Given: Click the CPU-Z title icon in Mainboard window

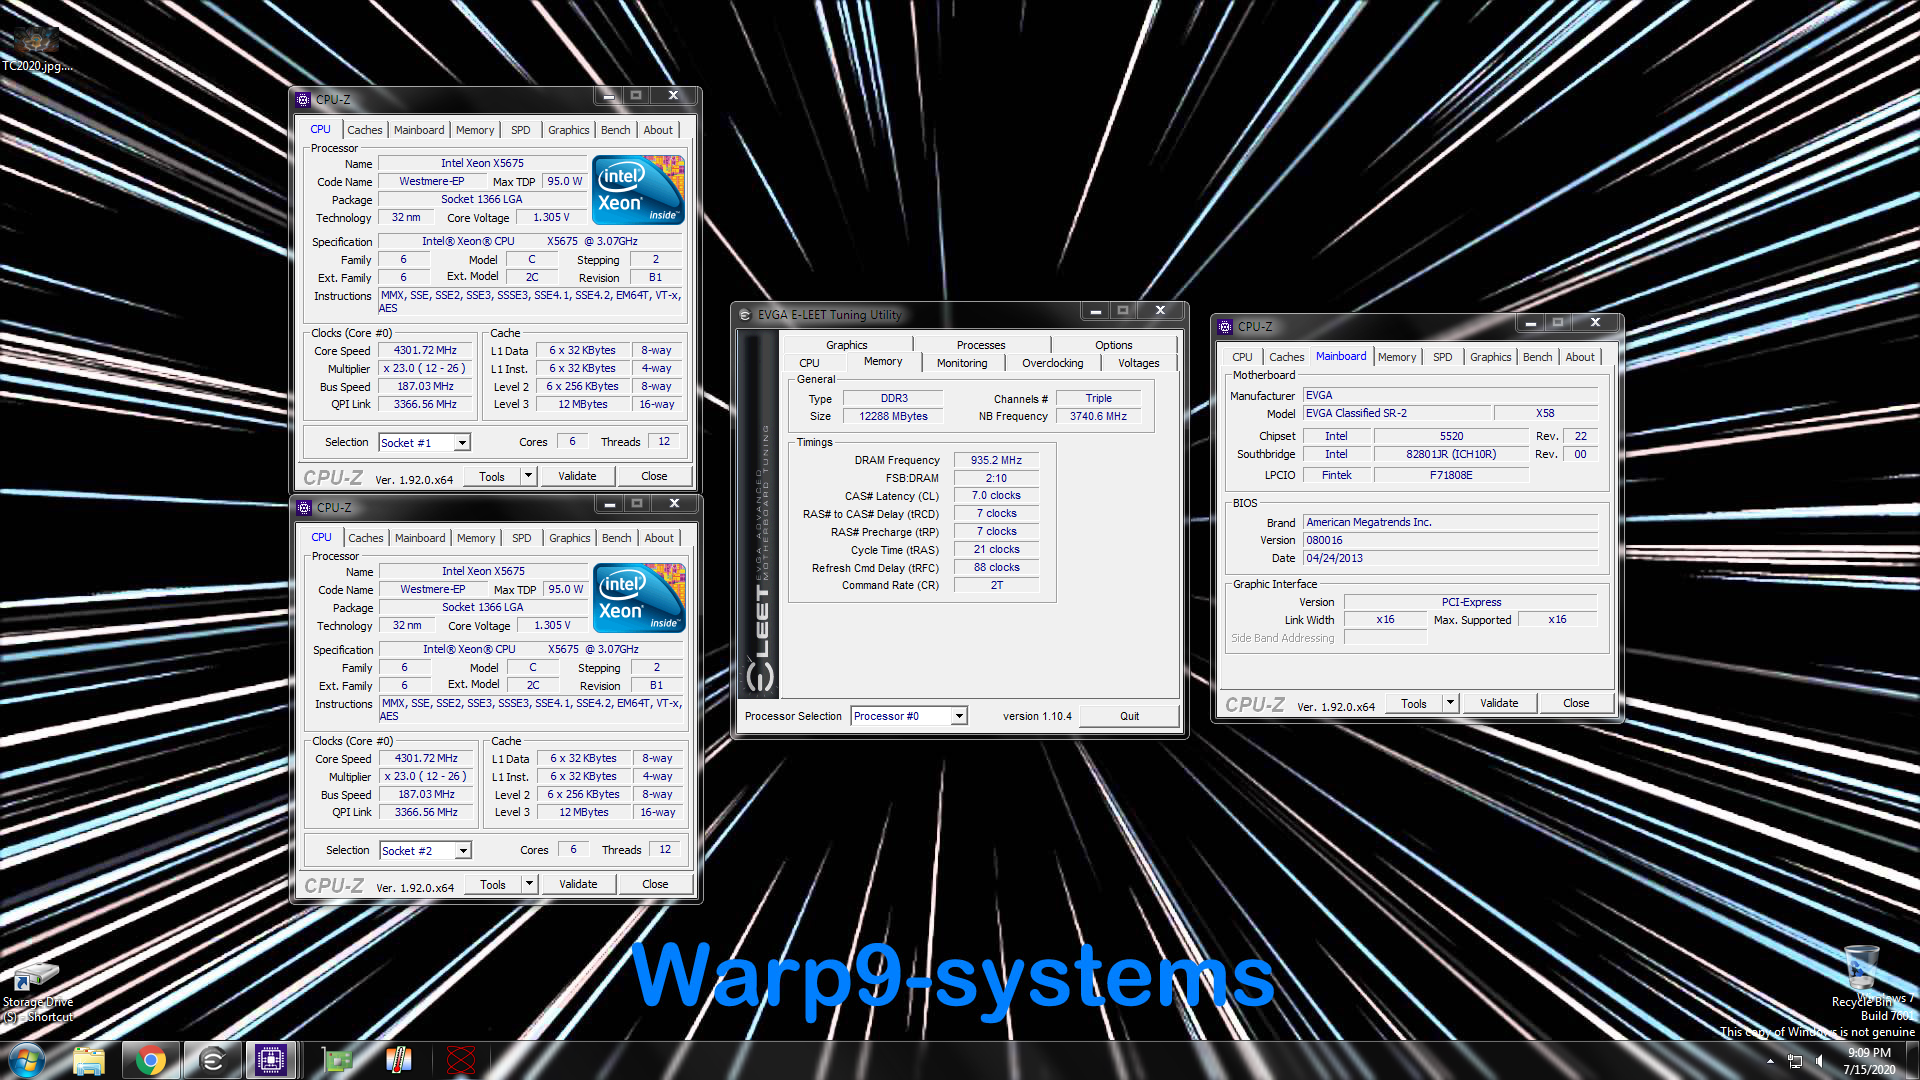Looking at the screenshot, I should pos(1225,326).
